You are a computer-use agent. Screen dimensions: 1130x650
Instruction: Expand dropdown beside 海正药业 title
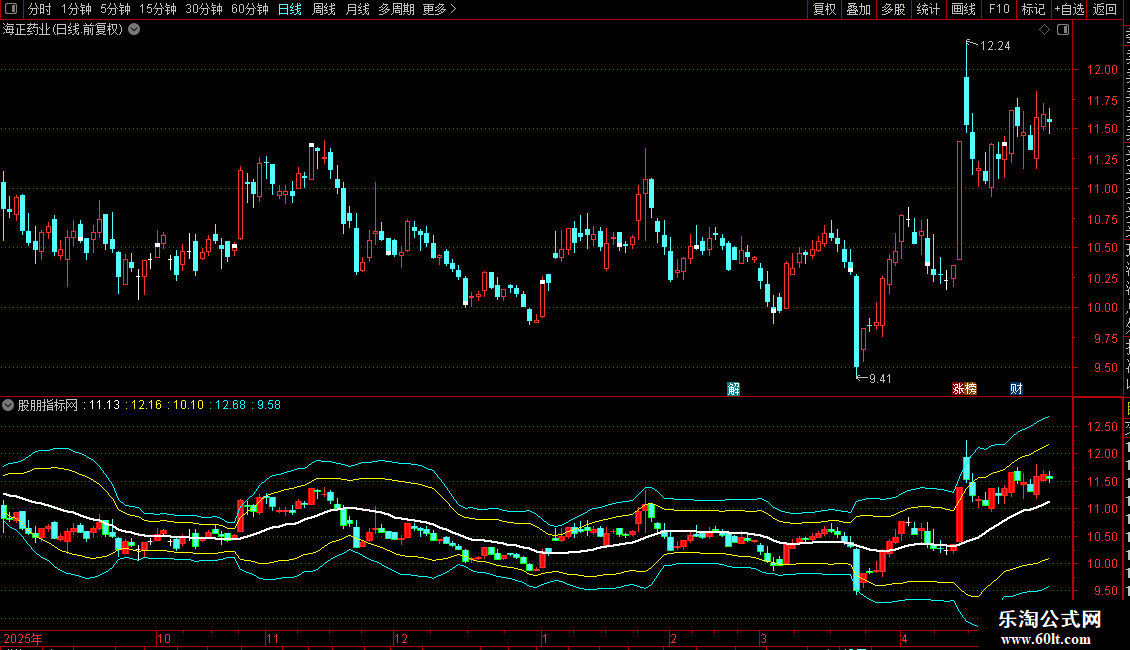[x=134, y=30]
